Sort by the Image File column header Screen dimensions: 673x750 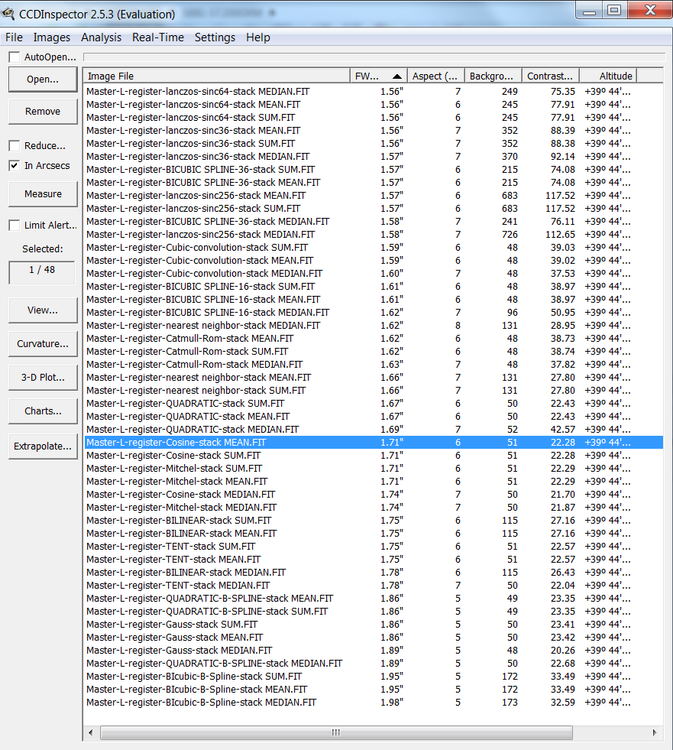pyautogui.click(x=215, y=76)
